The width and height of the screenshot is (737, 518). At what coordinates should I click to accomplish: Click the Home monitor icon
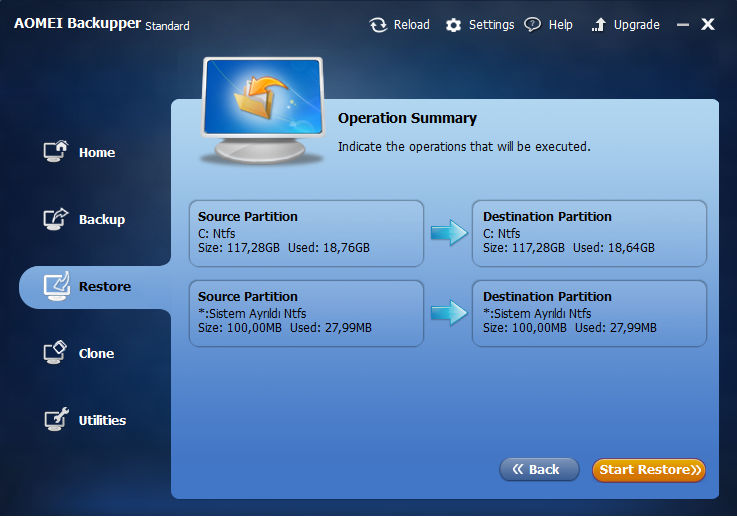tap(56, 151)
